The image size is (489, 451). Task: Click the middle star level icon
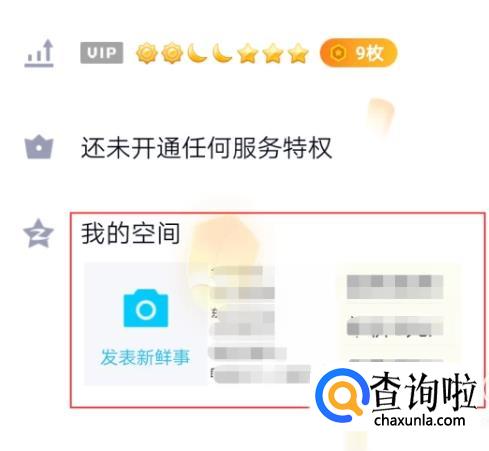[273, 53]
